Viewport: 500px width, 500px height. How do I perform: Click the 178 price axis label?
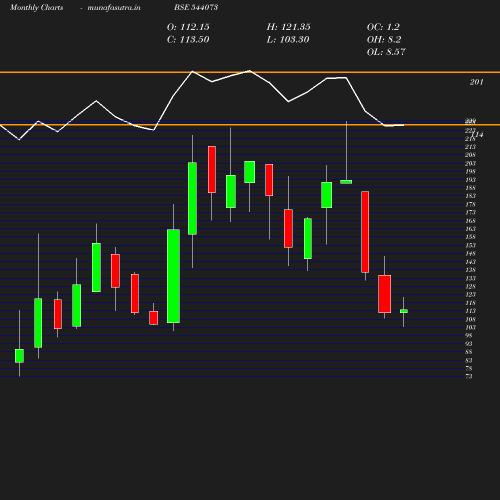tap(471, 204)
